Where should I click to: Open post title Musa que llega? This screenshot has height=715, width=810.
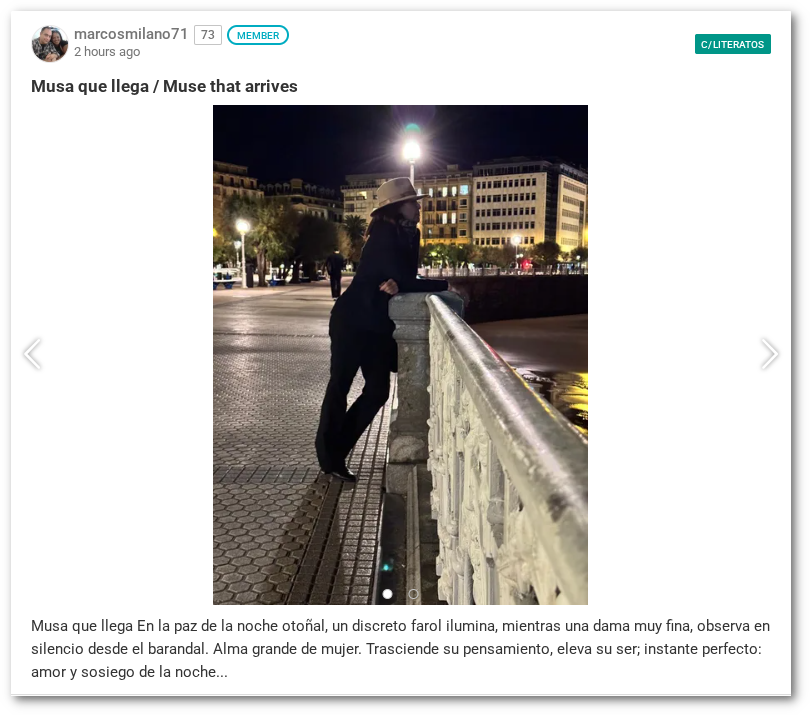[164, 86]
